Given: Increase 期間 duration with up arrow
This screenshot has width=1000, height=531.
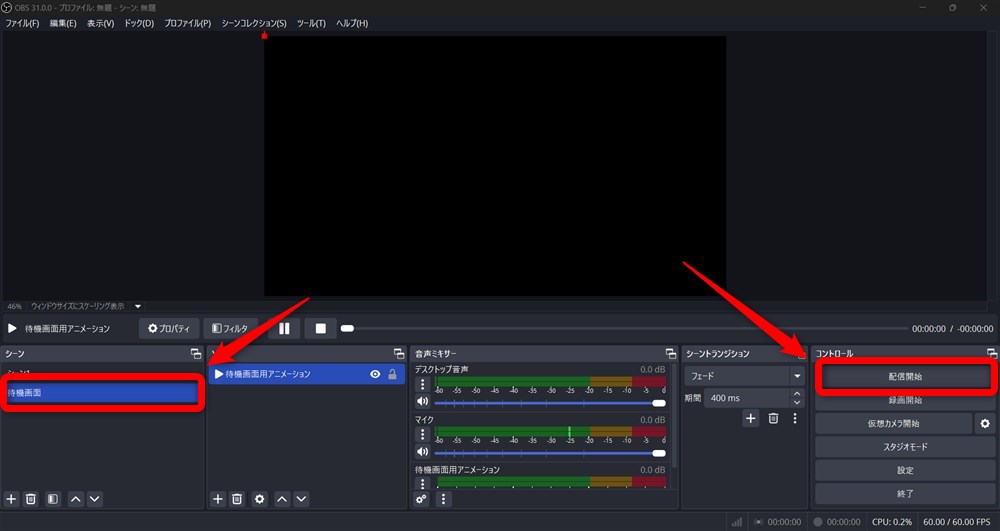Looking at the screenshot, I should pos(797,394).
